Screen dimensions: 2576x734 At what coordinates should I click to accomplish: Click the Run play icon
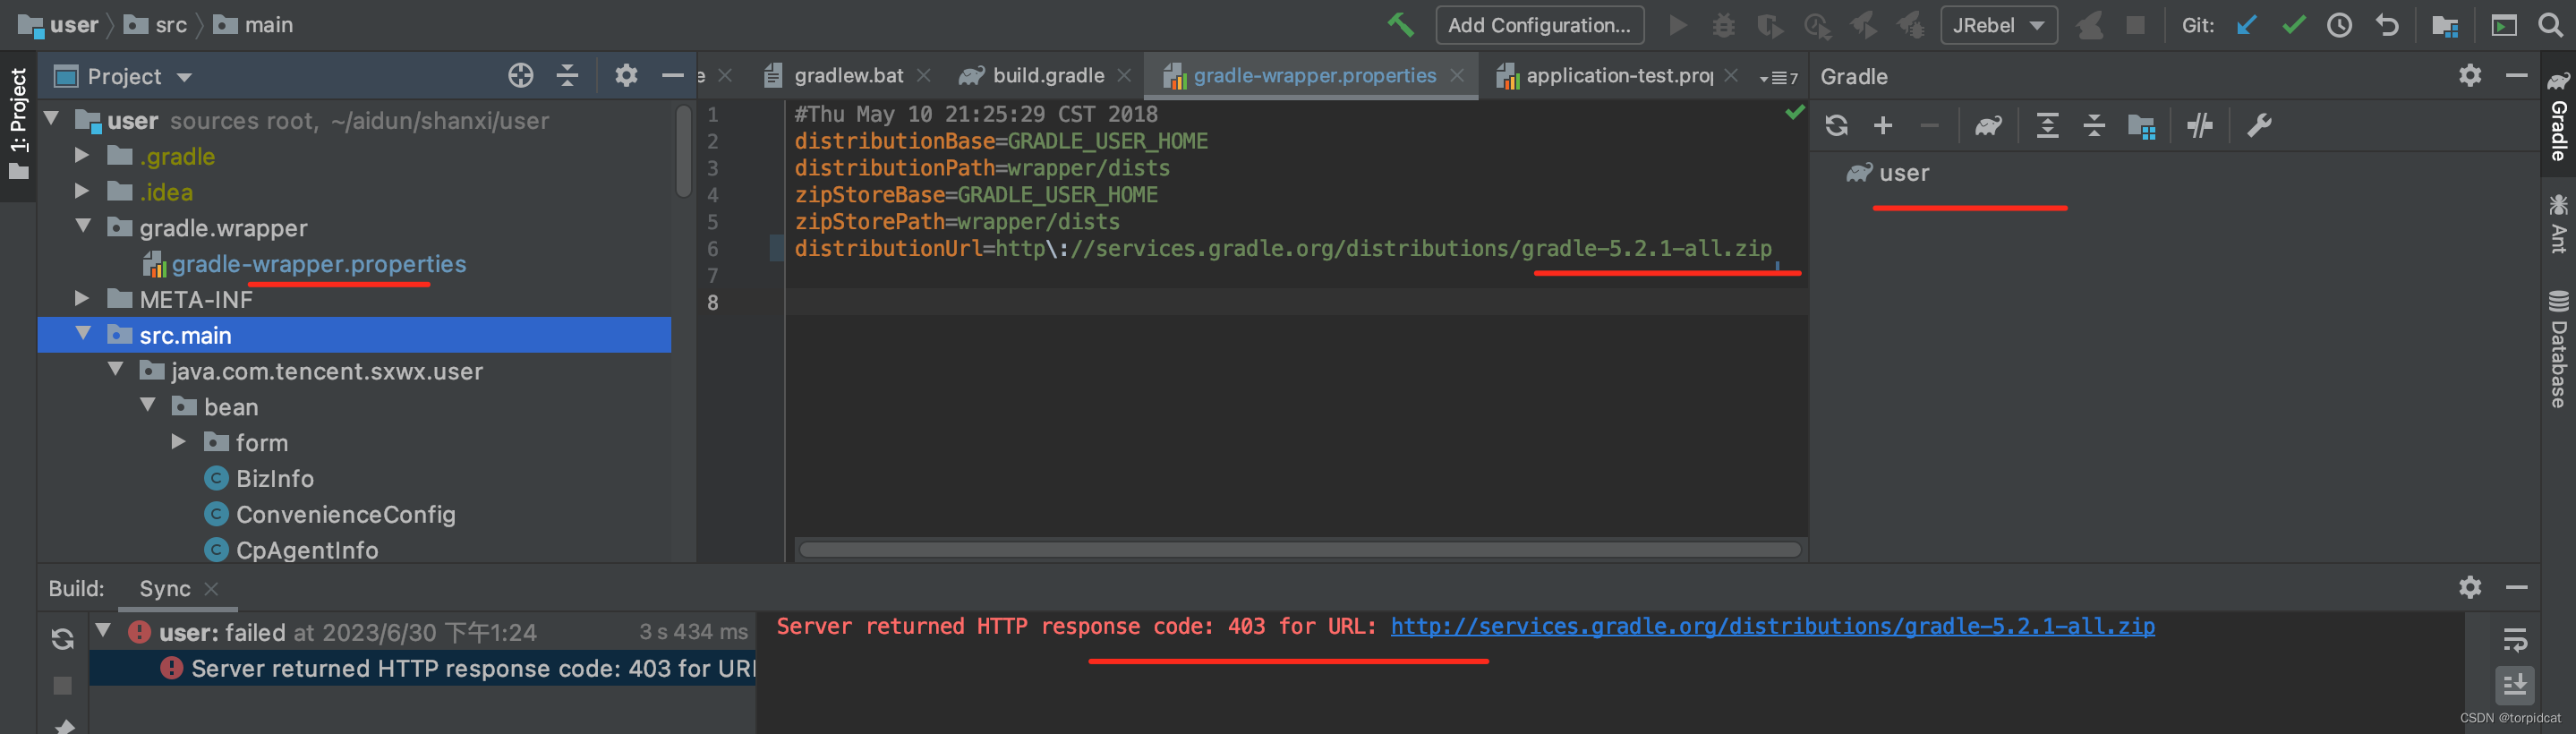(1678, 25)
